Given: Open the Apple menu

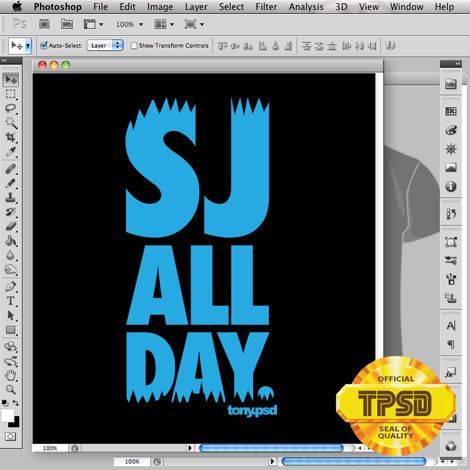Looking at the screenshot, I should point(17,7).
